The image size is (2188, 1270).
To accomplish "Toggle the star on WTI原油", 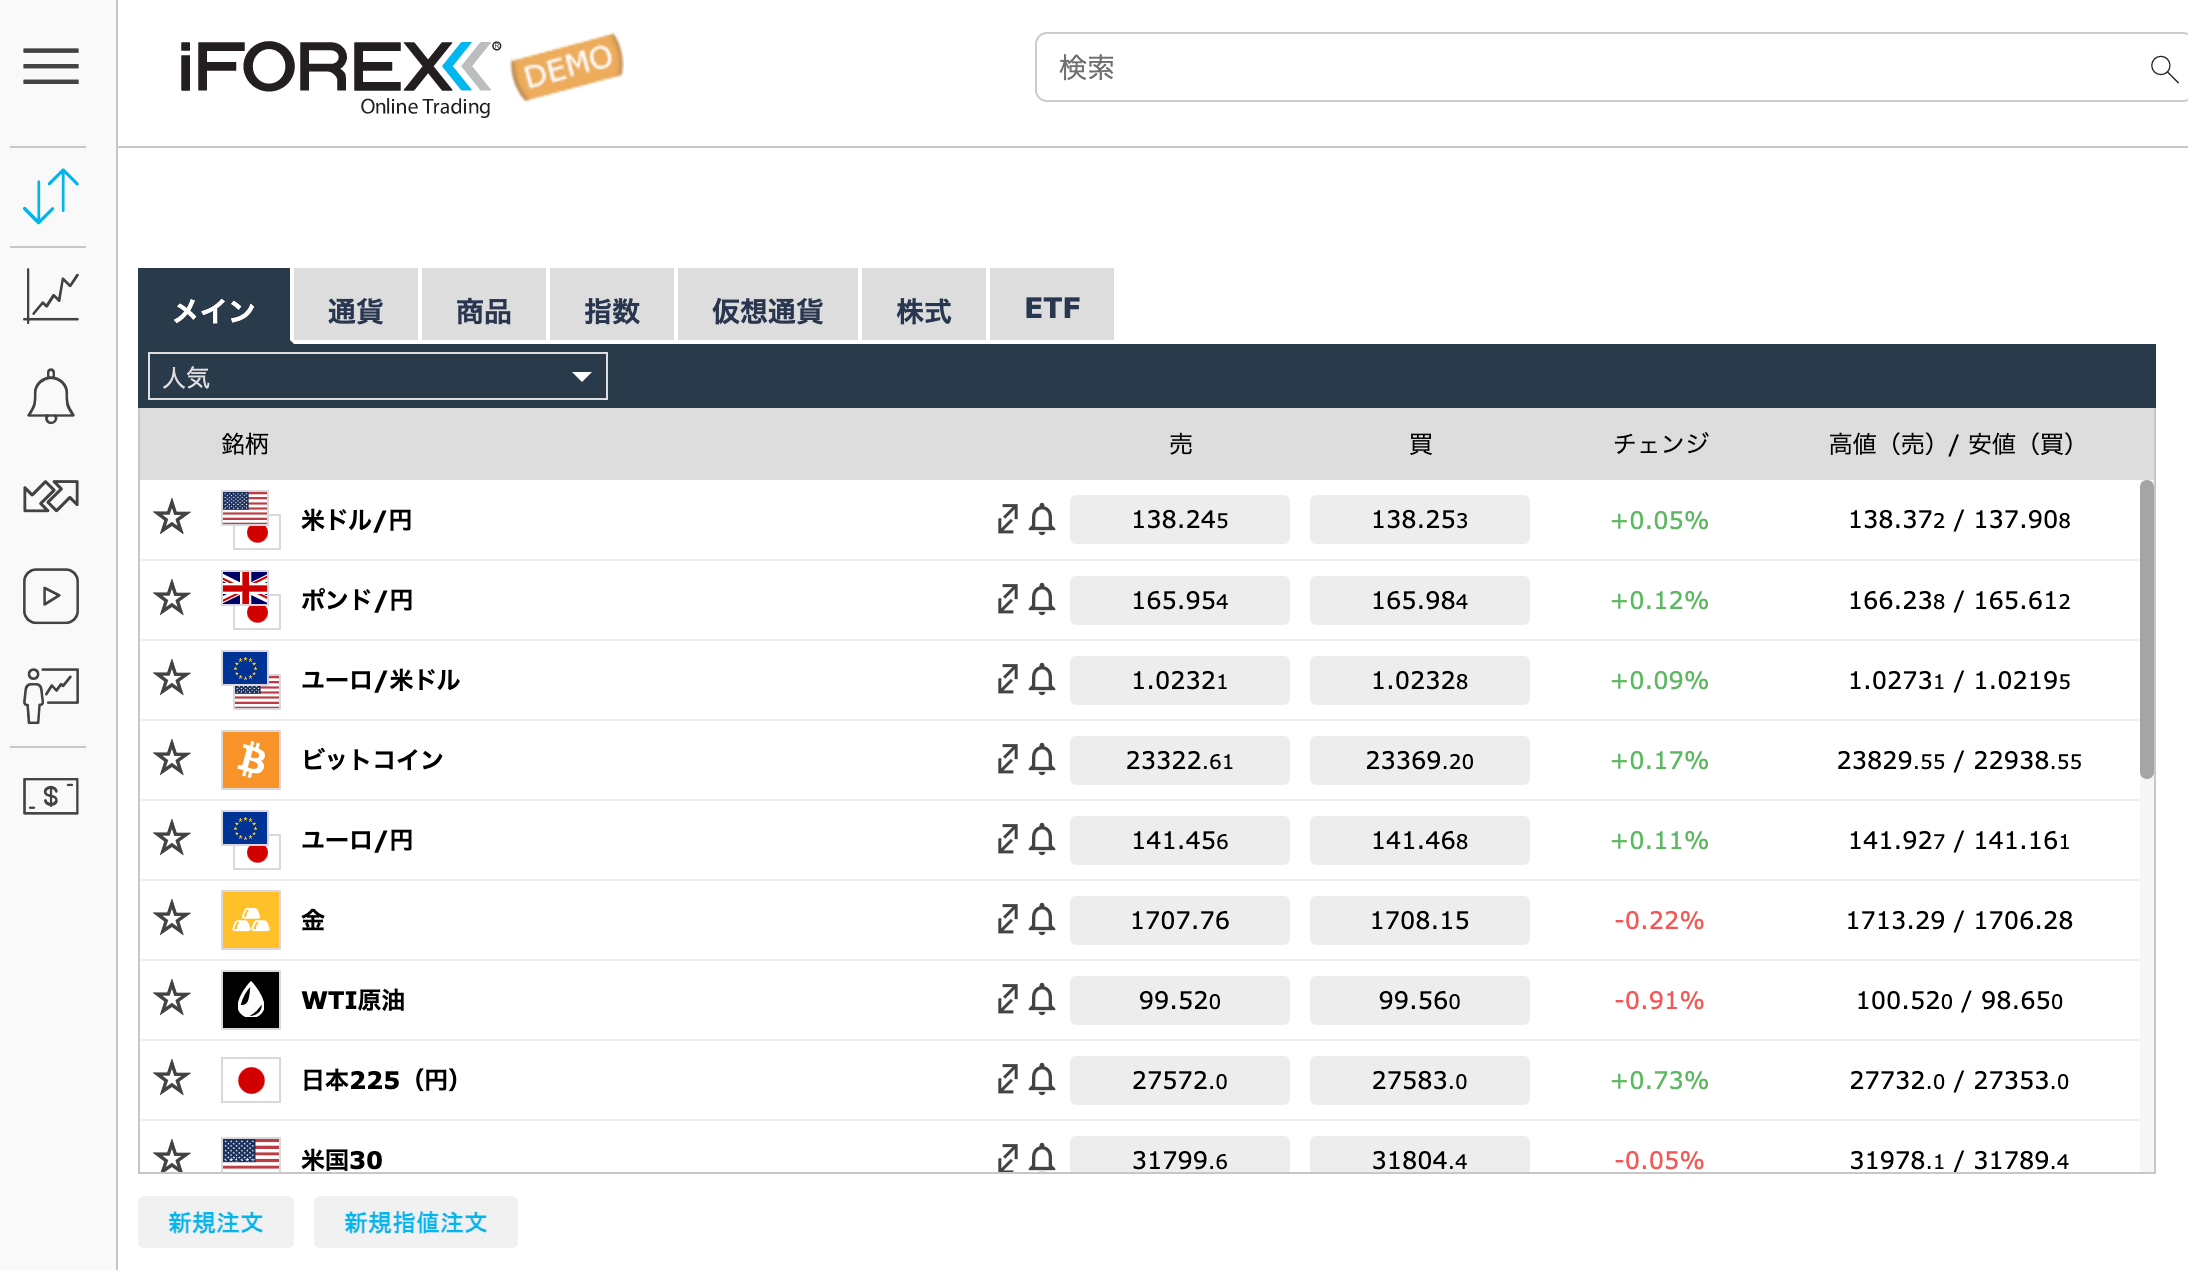I will pos(171,999).
